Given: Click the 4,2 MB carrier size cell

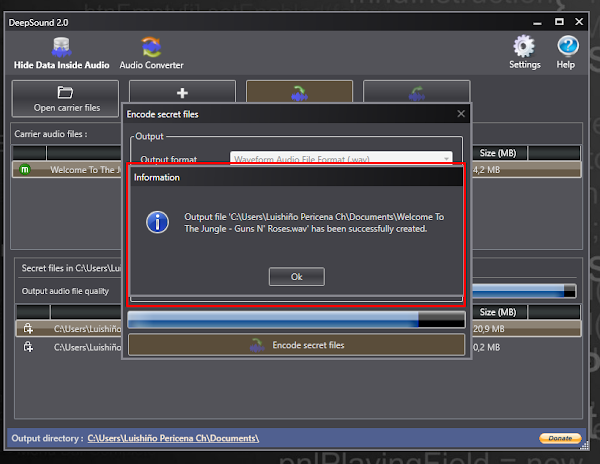Looking at the screenshot, I should click(x=486, y=170).
